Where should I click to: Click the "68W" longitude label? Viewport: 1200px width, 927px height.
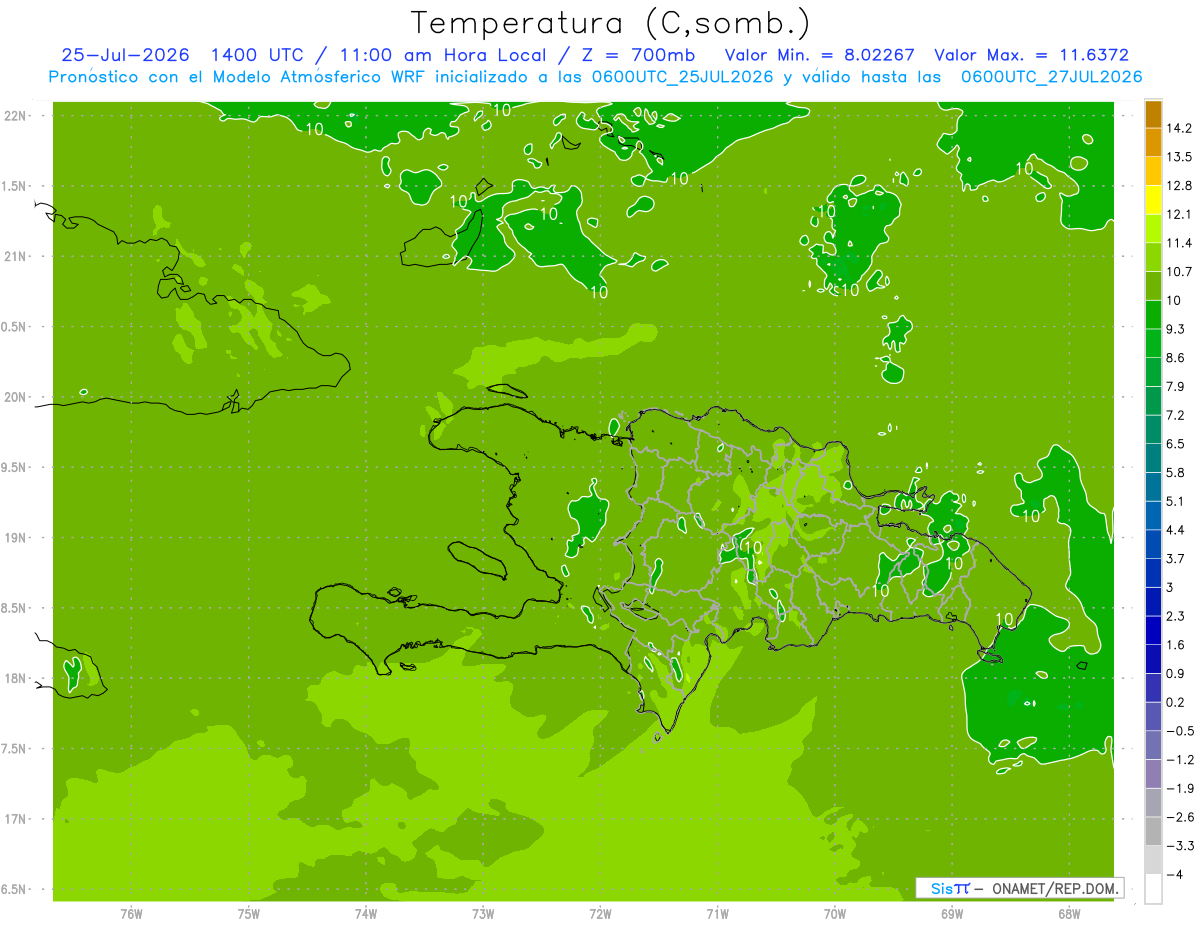[x=1068, y=913]
